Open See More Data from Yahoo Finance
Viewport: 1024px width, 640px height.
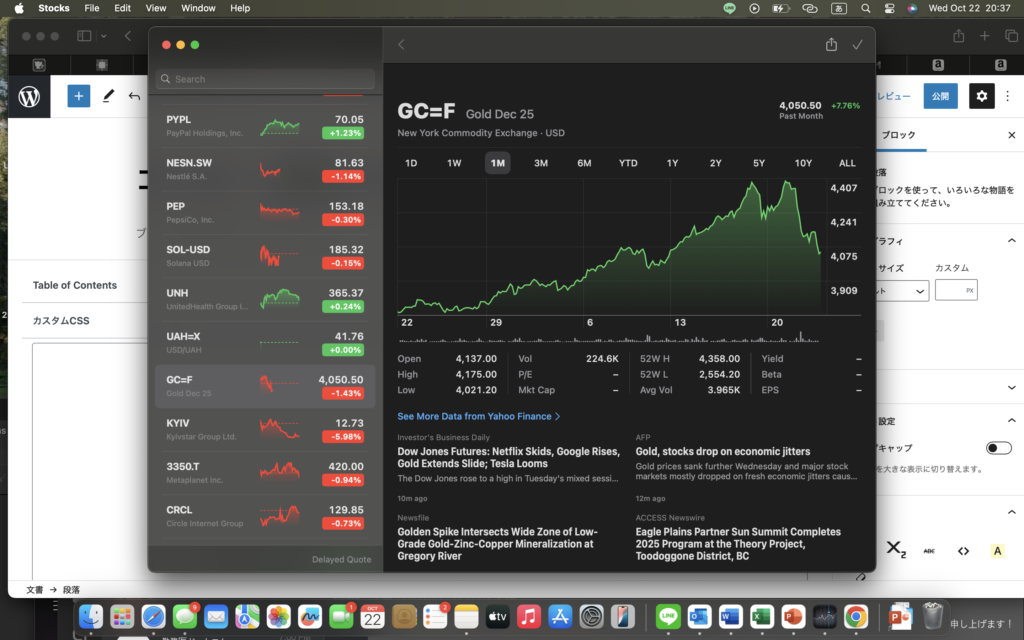pos(478,416)
